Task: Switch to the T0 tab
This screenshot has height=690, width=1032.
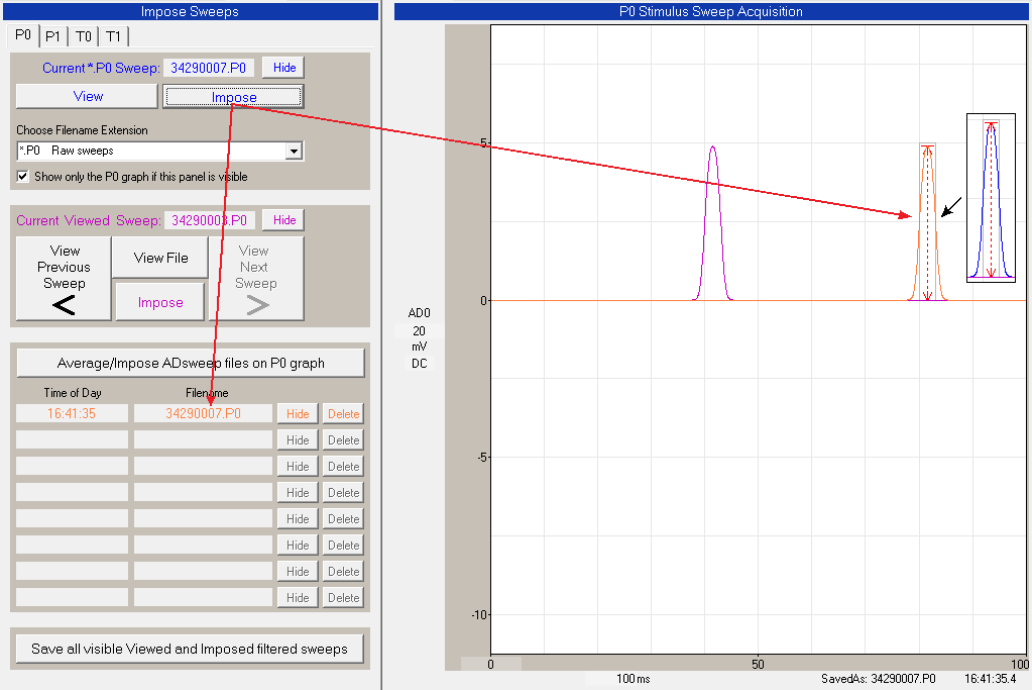Action: click(84, 36)
